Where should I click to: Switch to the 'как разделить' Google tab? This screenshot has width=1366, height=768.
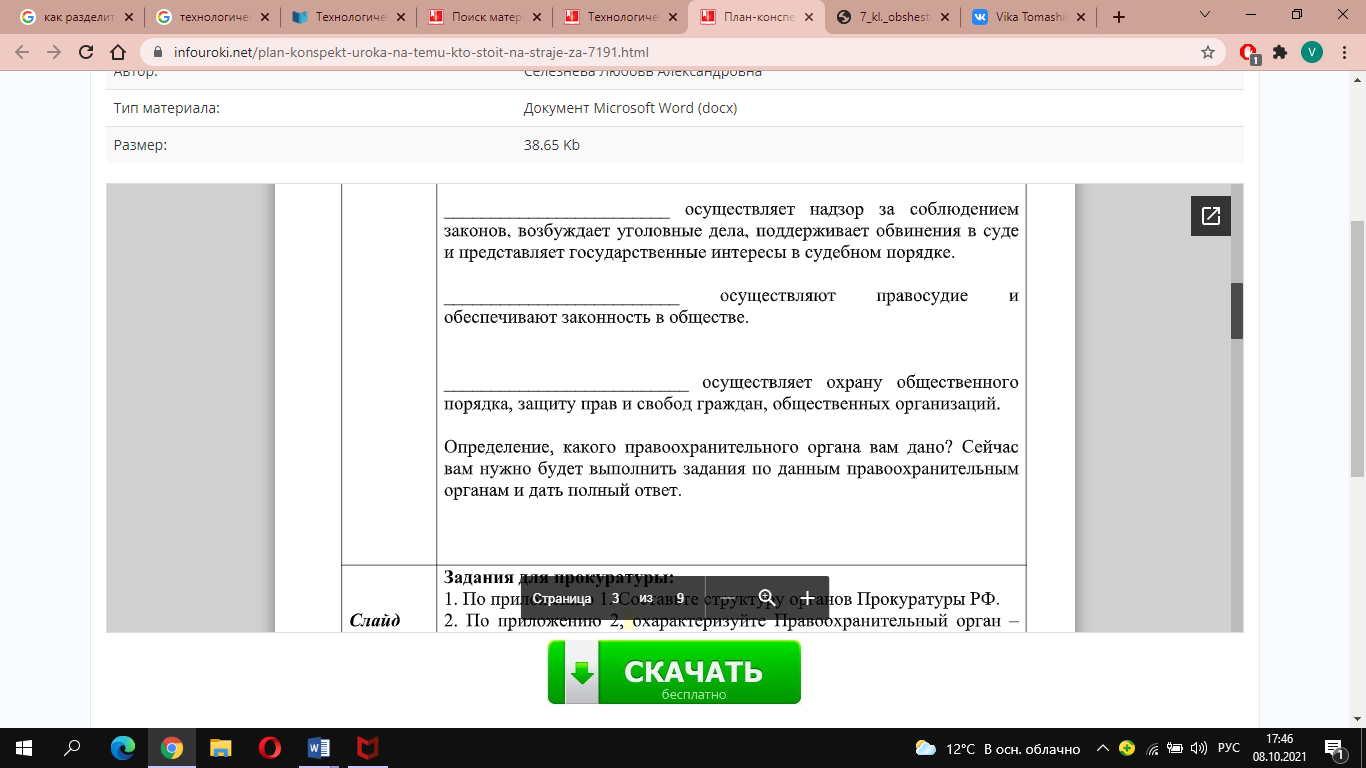(76, 17)
